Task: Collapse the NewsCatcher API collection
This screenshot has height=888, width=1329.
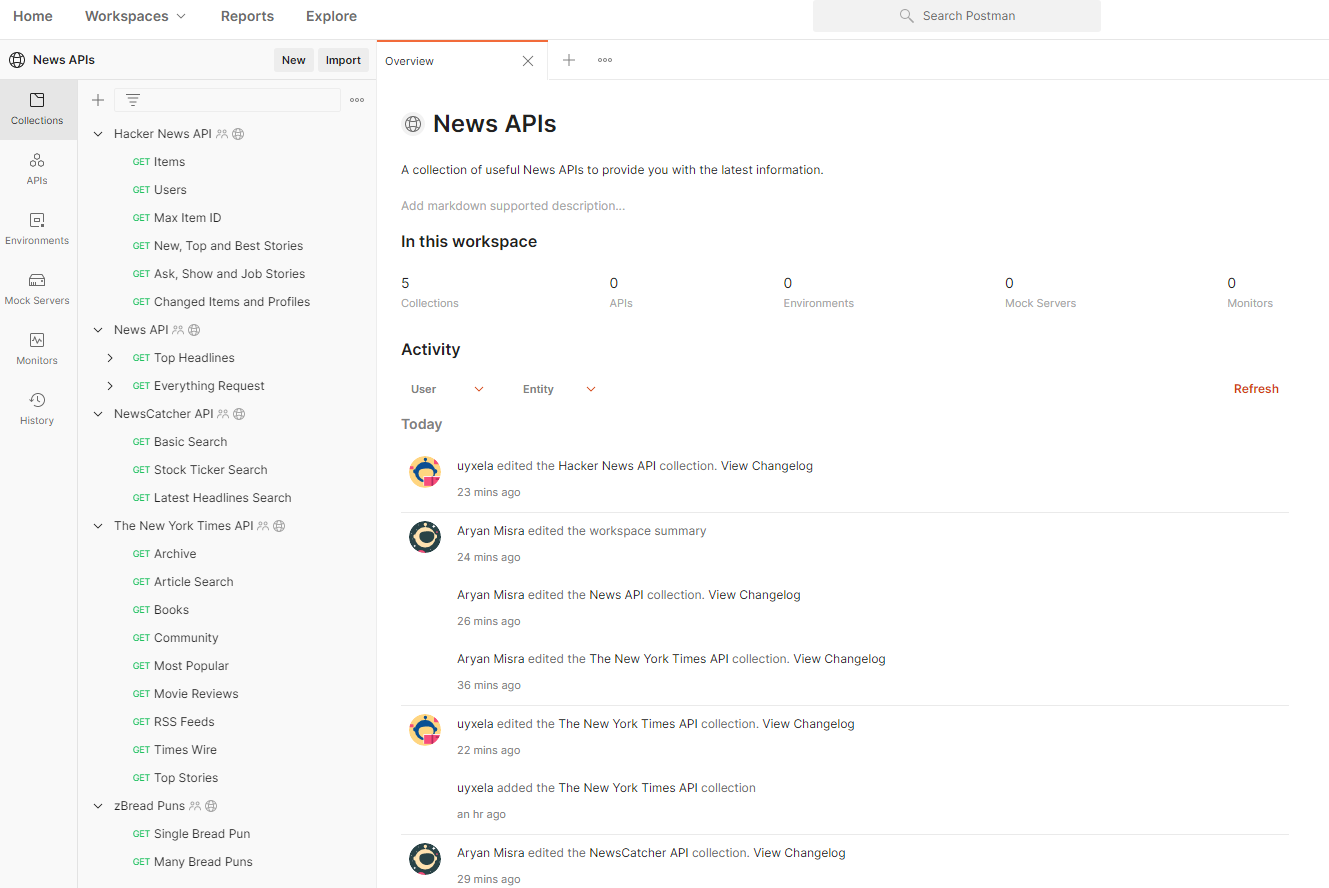Action: tap(98, 414)
